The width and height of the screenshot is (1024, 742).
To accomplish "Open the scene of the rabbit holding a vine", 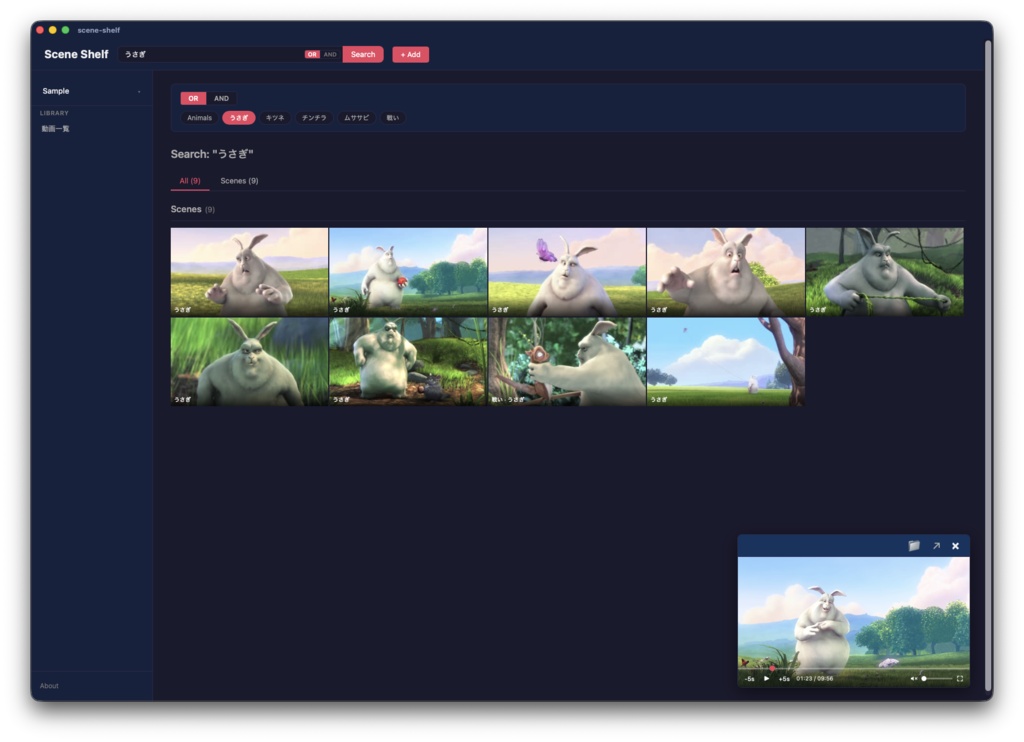I will point(884,272).
